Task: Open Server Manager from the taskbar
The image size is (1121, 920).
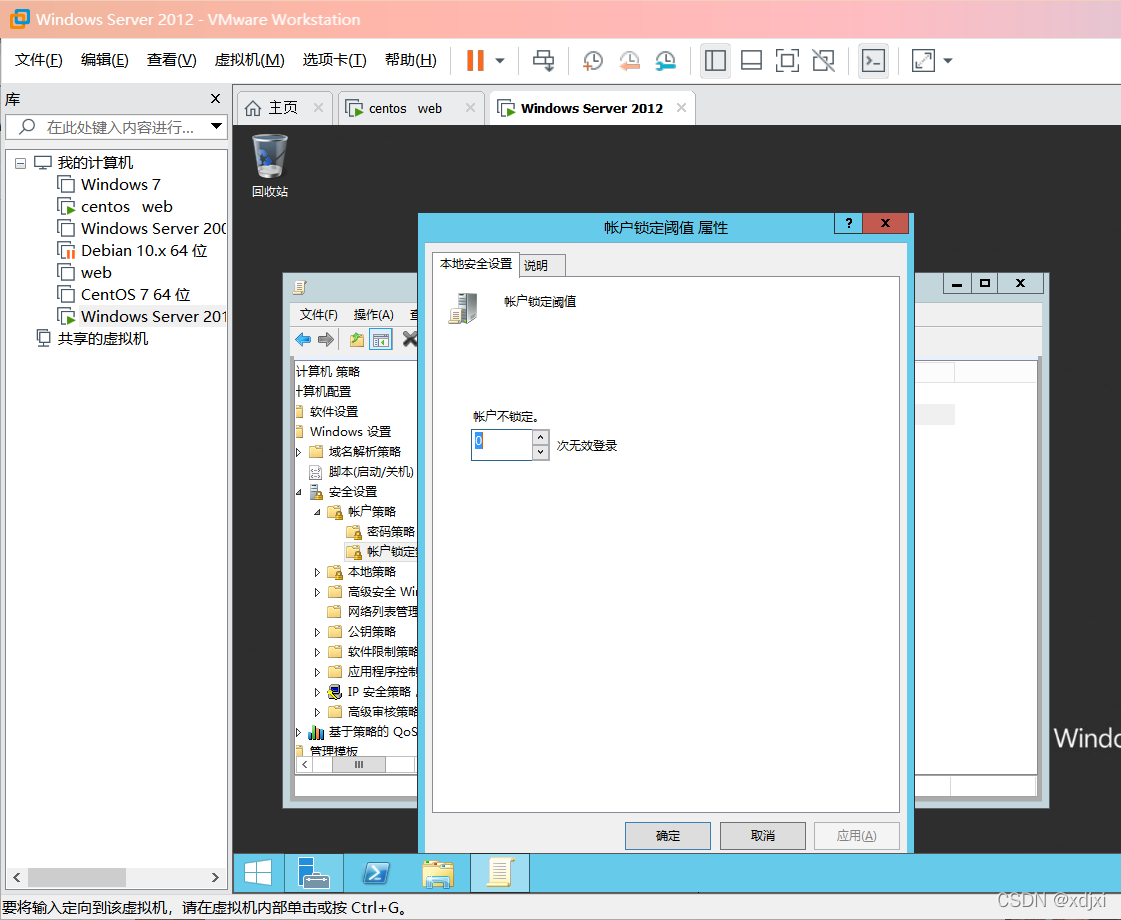Action: (313, 874)
